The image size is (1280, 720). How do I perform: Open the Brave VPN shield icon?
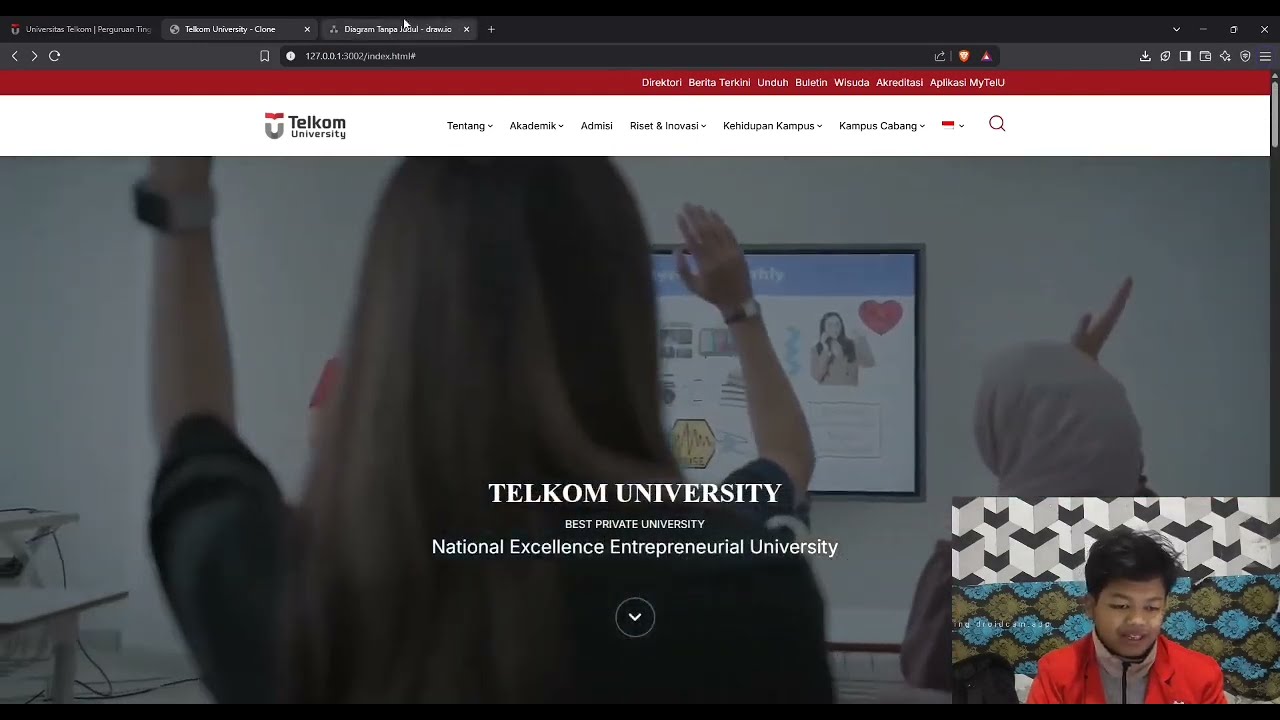pos(1245,56)
